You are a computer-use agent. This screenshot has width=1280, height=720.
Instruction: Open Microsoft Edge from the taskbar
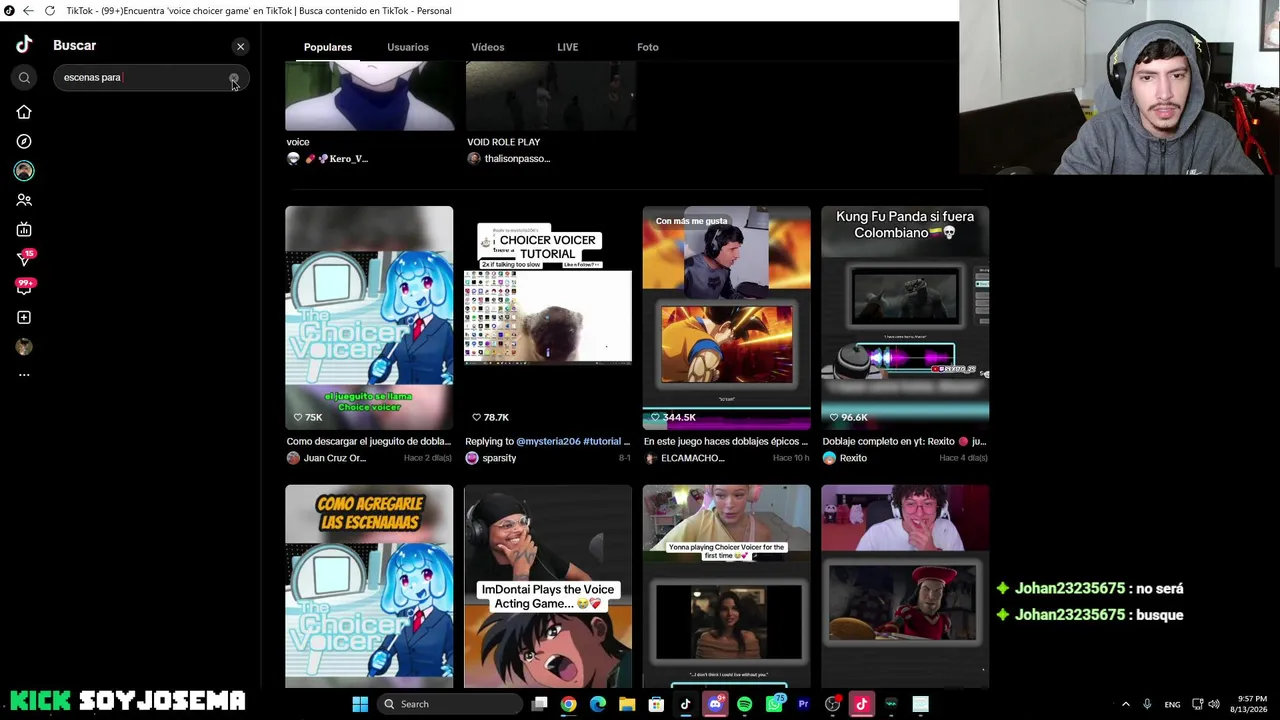click(598, 704)
